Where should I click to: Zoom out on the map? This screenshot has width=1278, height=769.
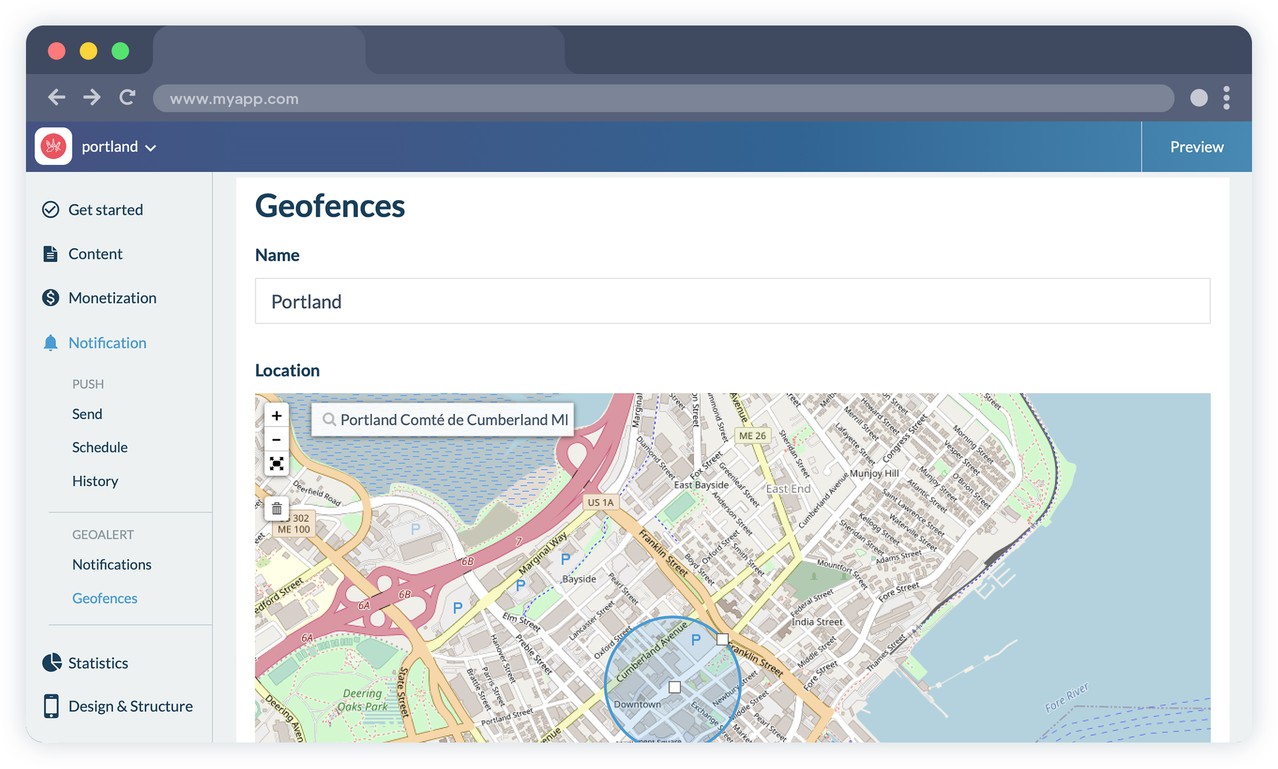(277, 440)
